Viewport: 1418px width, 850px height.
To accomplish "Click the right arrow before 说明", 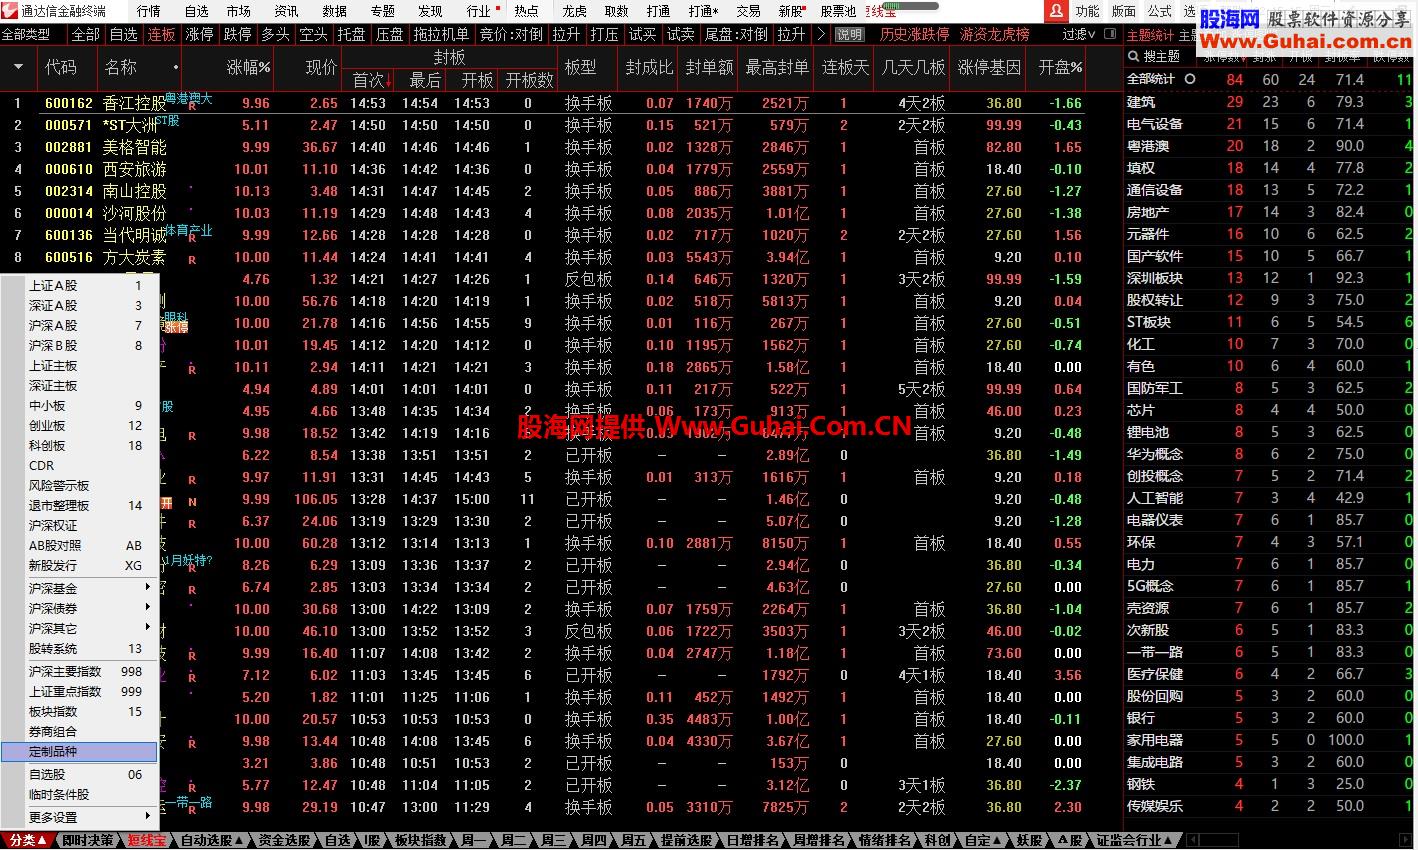I will click(x=821, y=34).
